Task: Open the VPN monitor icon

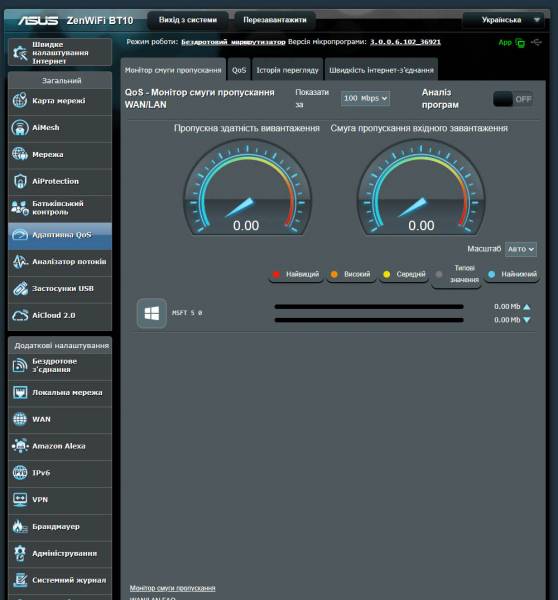Action: 20,500
